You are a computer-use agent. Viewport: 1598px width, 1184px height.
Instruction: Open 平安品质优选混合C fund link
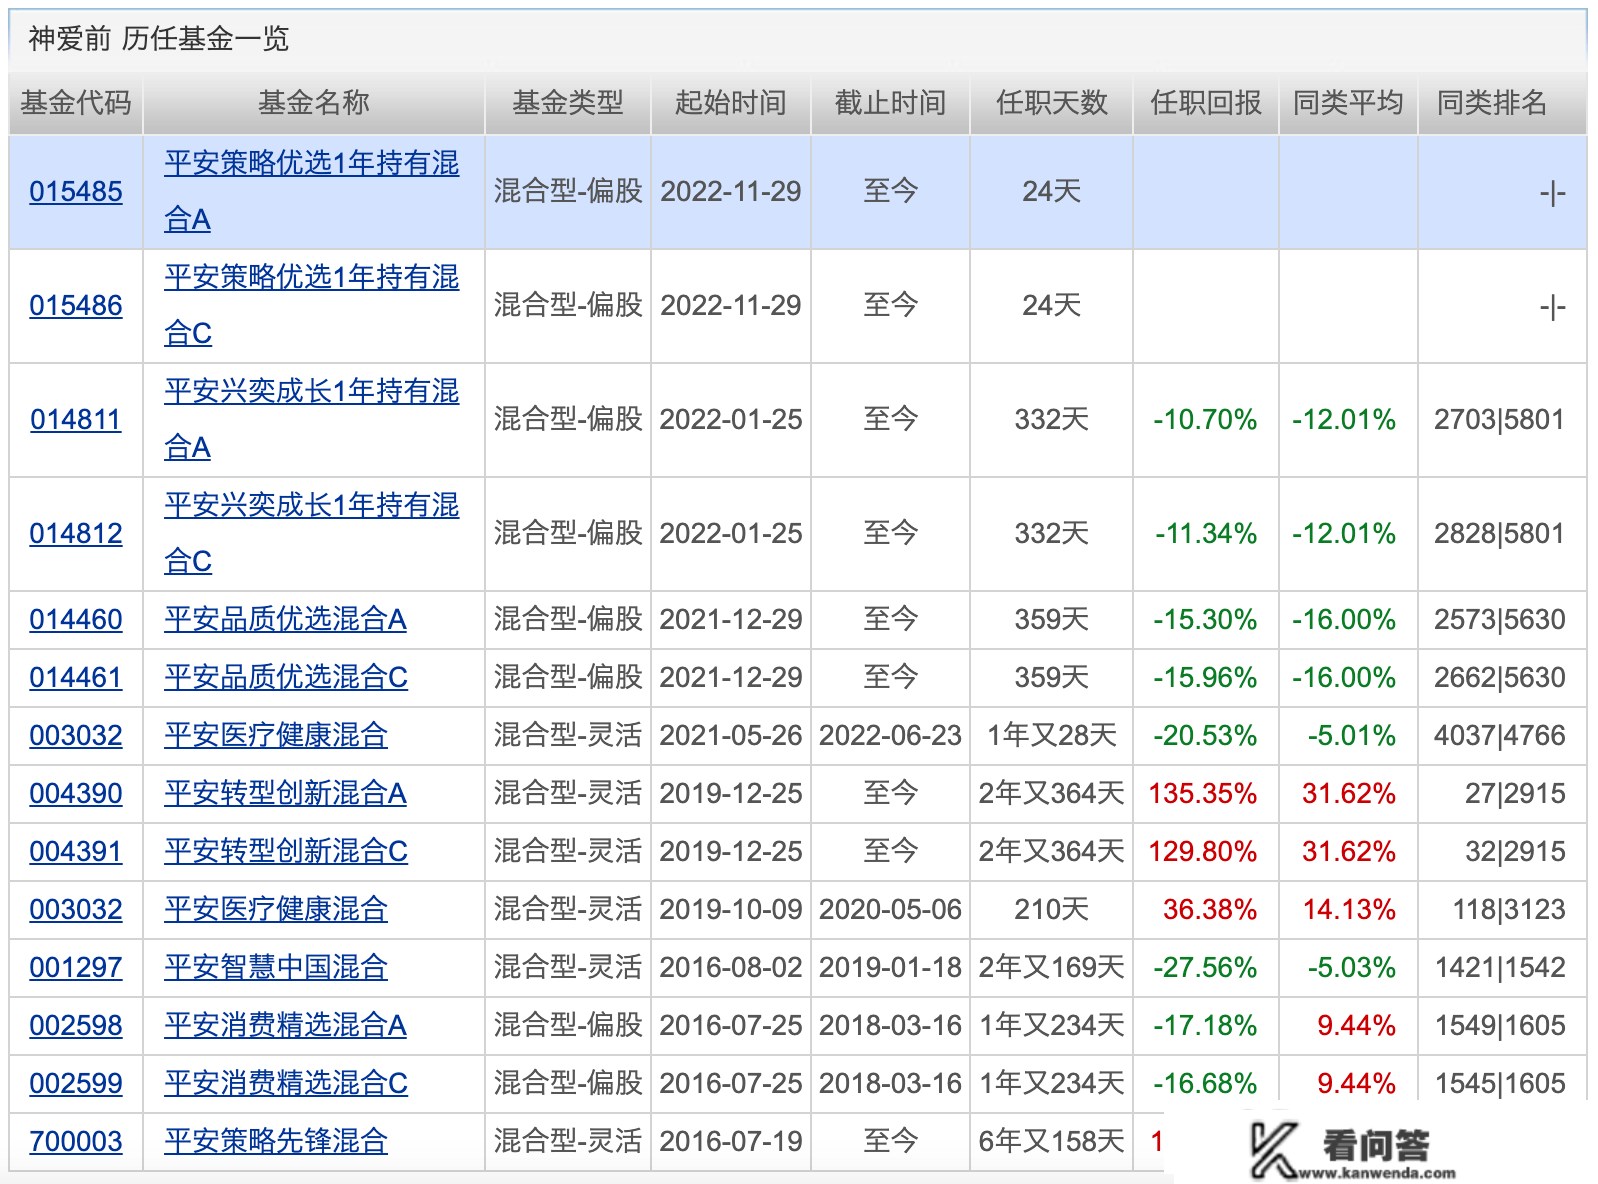coord(286,678)
